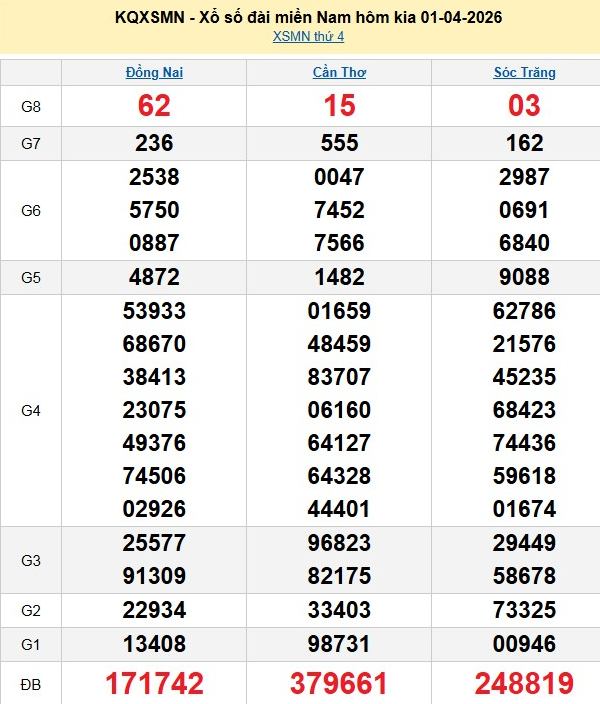Select Cần Thơ G2 number 33403

pos(339,609)
